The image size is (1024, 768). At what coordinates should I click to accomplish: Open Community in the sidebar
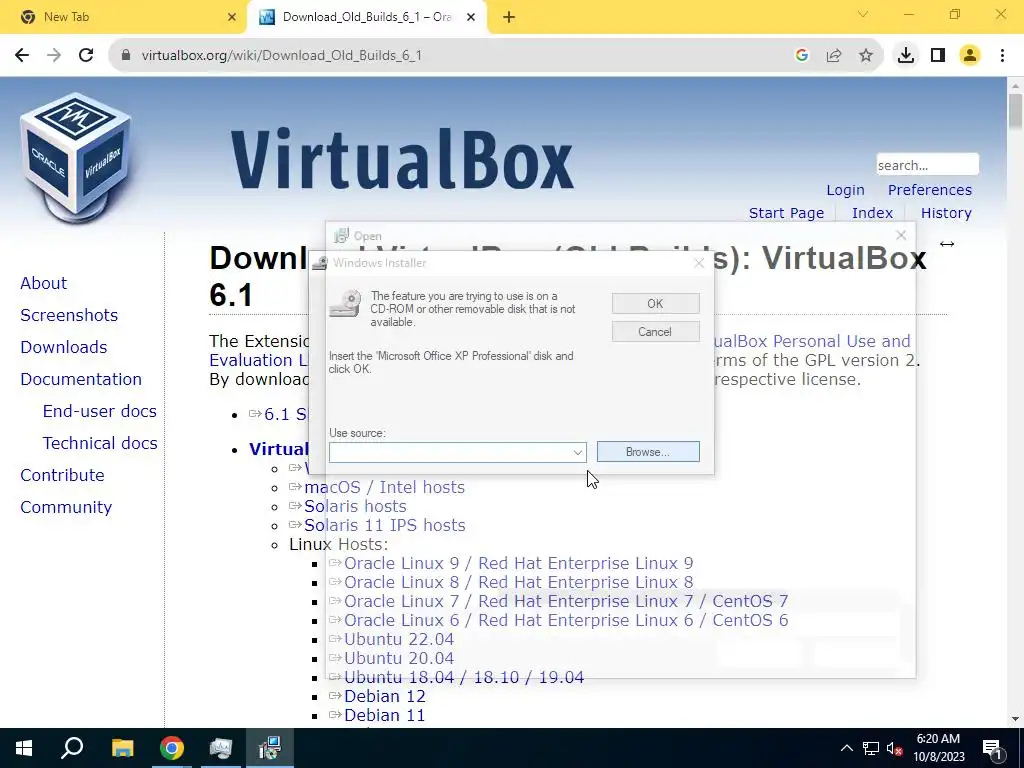[66, 507]
